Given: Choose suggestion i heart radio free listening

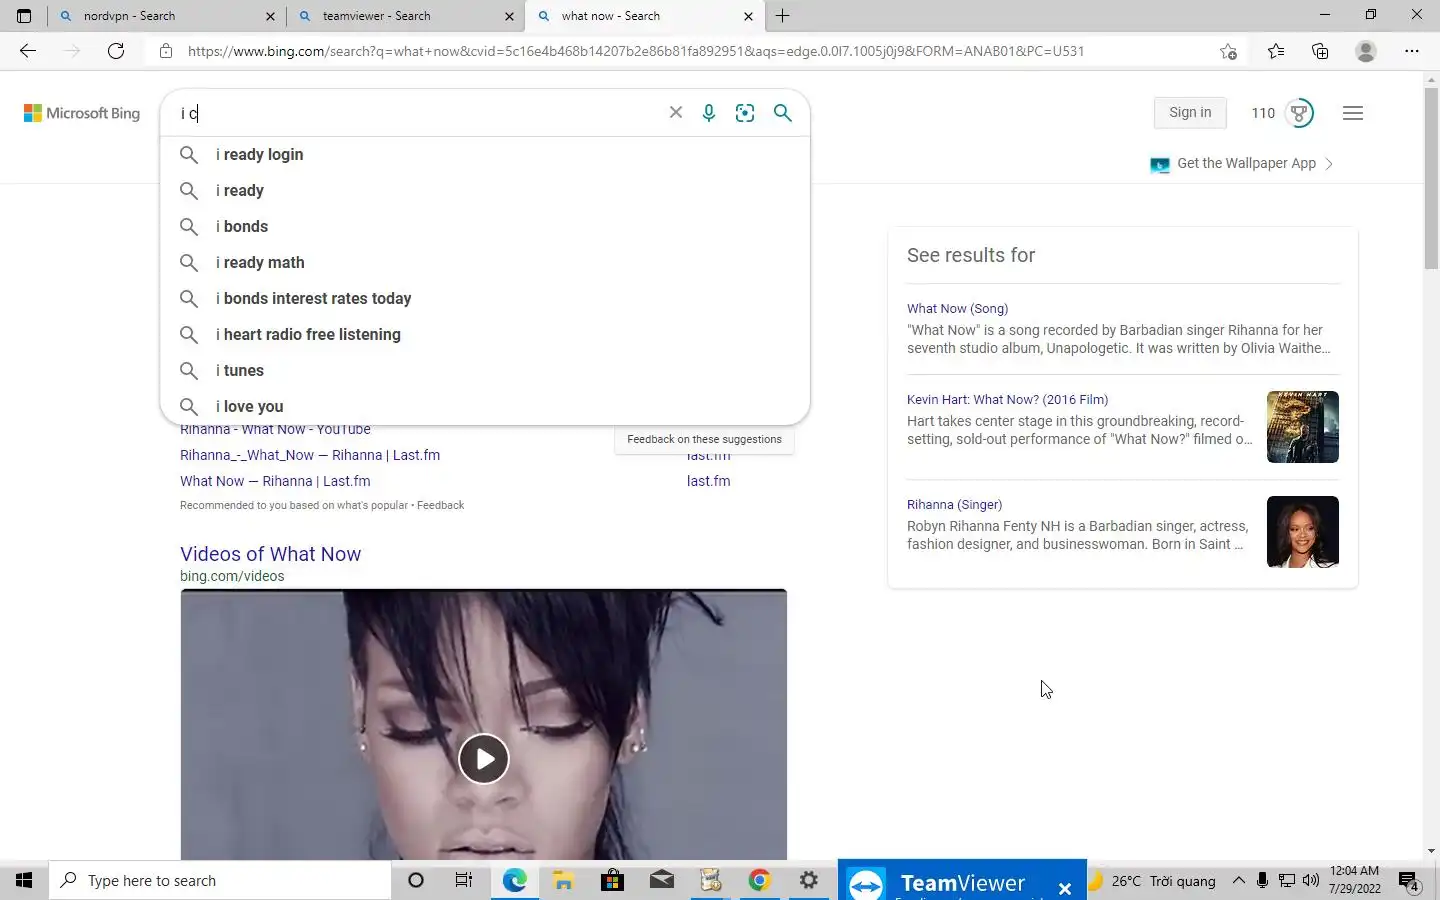Looking at the screenshot, I should pyautogui.click(x=485, y=334).
